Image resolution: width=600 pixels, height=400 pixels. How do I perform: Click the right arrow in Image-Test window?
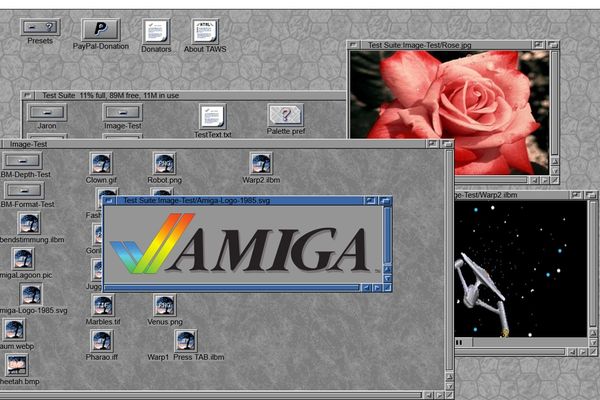tap(439, 395)
